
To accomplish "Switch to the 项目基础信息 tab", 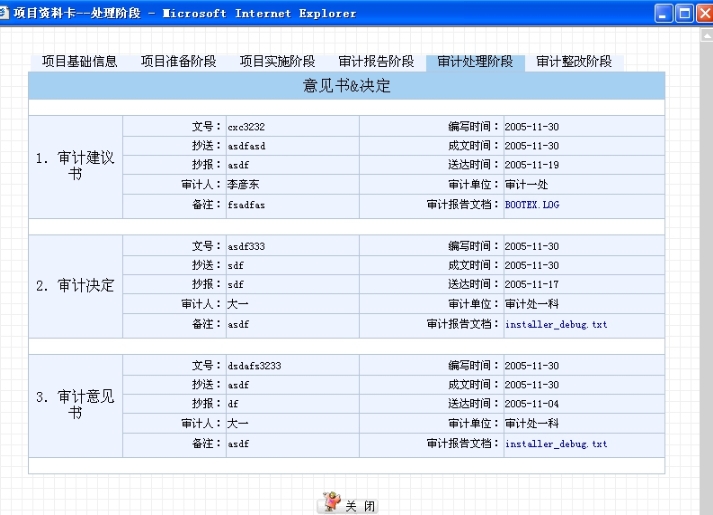I will coord(79,62).
